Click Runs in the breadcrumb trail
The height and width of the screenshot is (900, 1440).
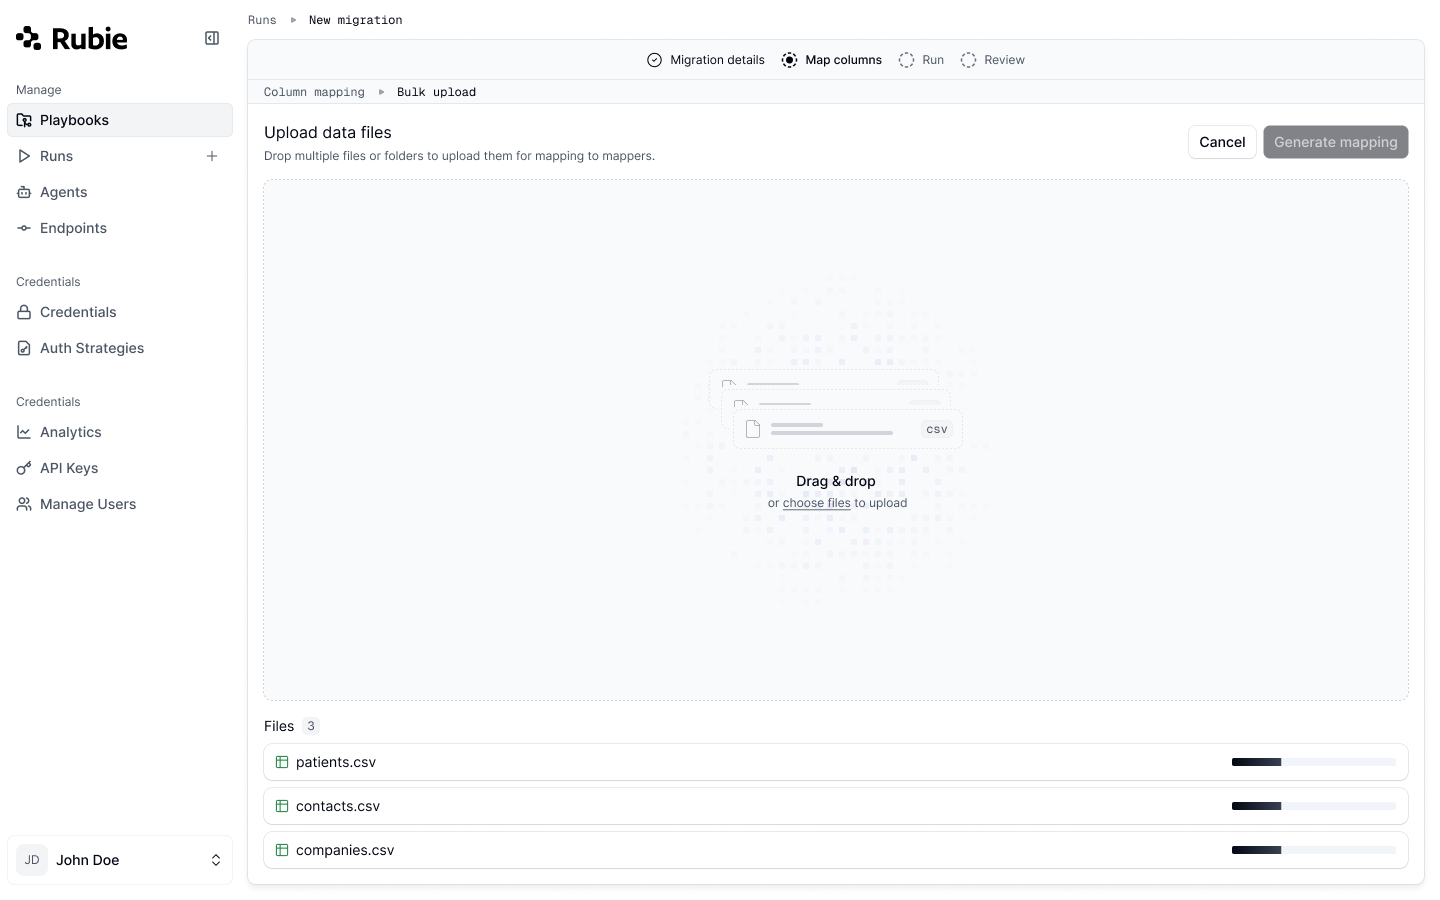pyautogui.click(x=262, y=19)
